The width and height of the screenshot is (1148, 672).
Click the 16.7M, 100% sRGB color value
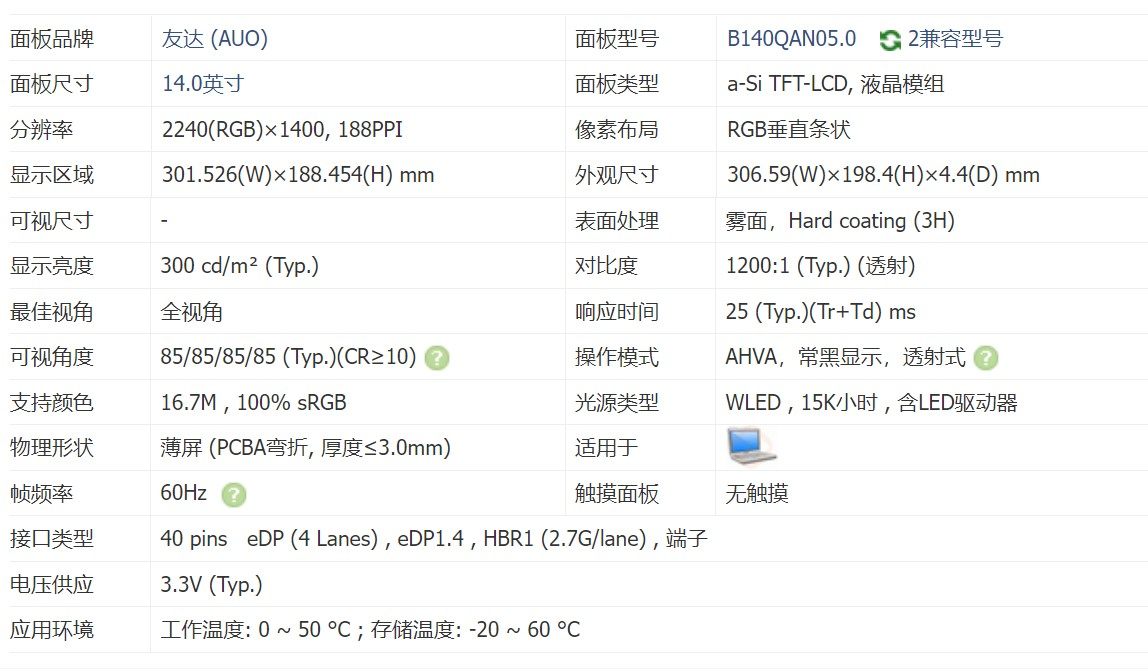click(x=254, y=403)
